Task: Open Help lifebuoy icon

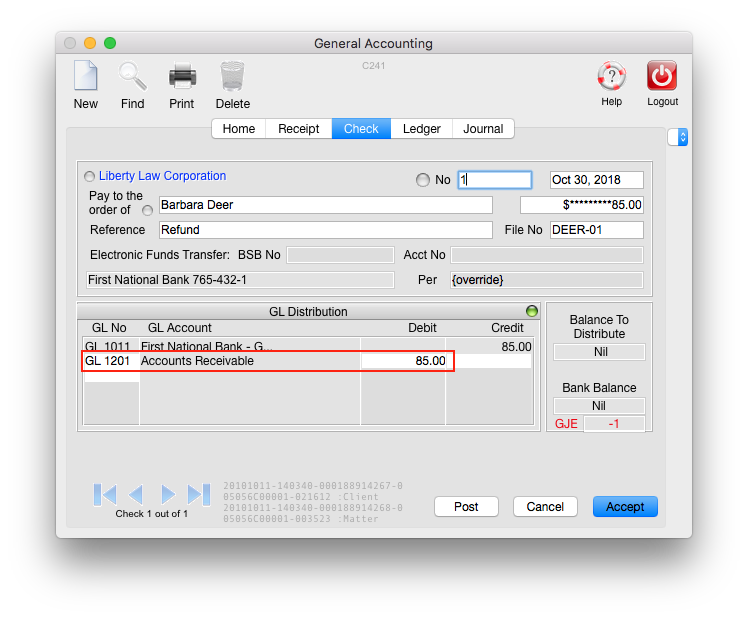Action: point(612,75)
